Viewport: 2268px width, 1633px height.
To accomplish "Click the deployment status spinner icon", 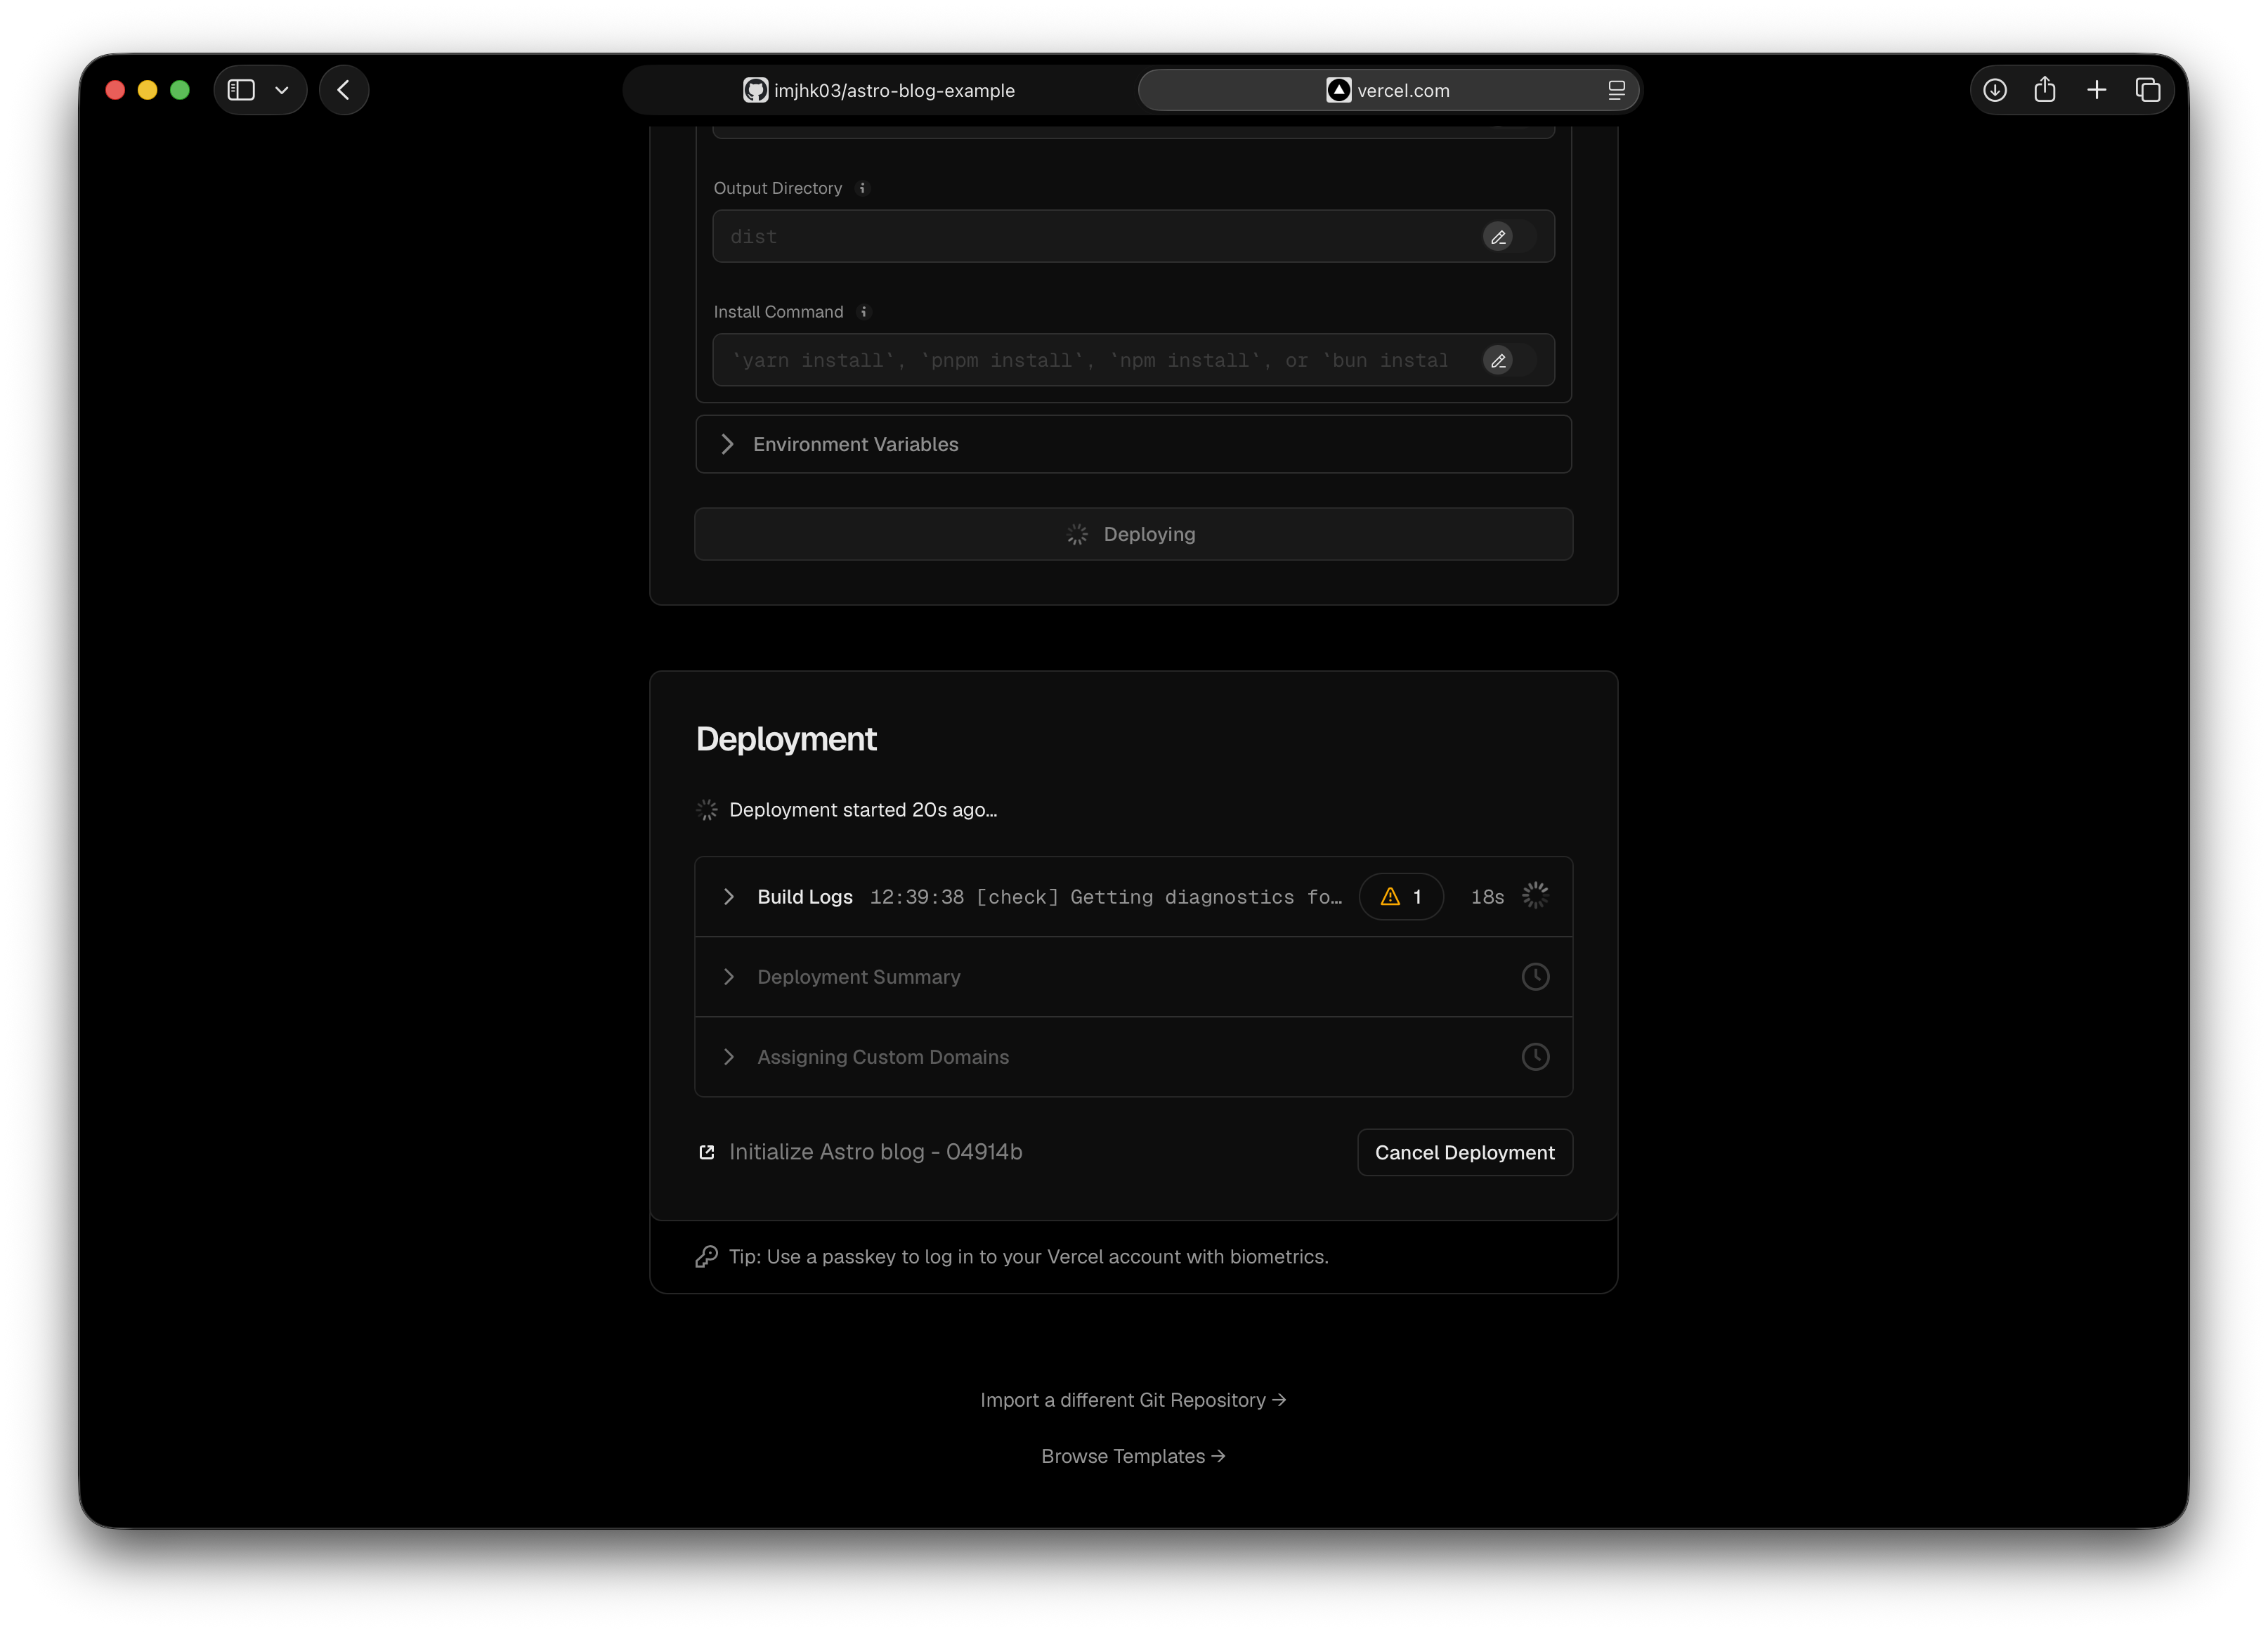I will coord(707,810).
